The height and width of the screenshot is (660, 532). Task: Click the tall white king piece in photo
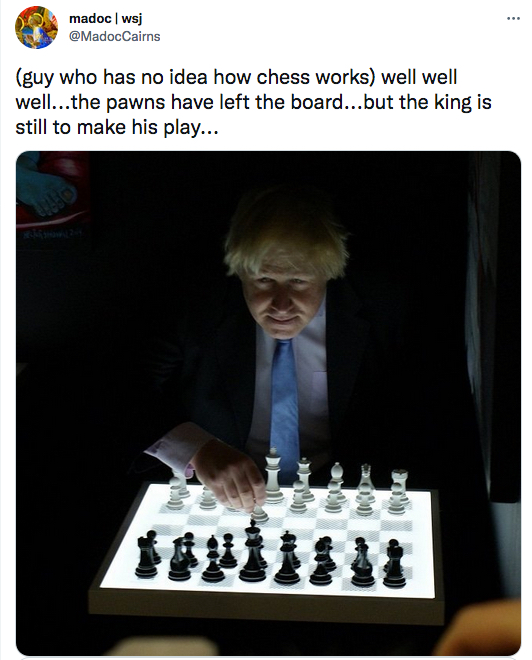click(274, 476)
